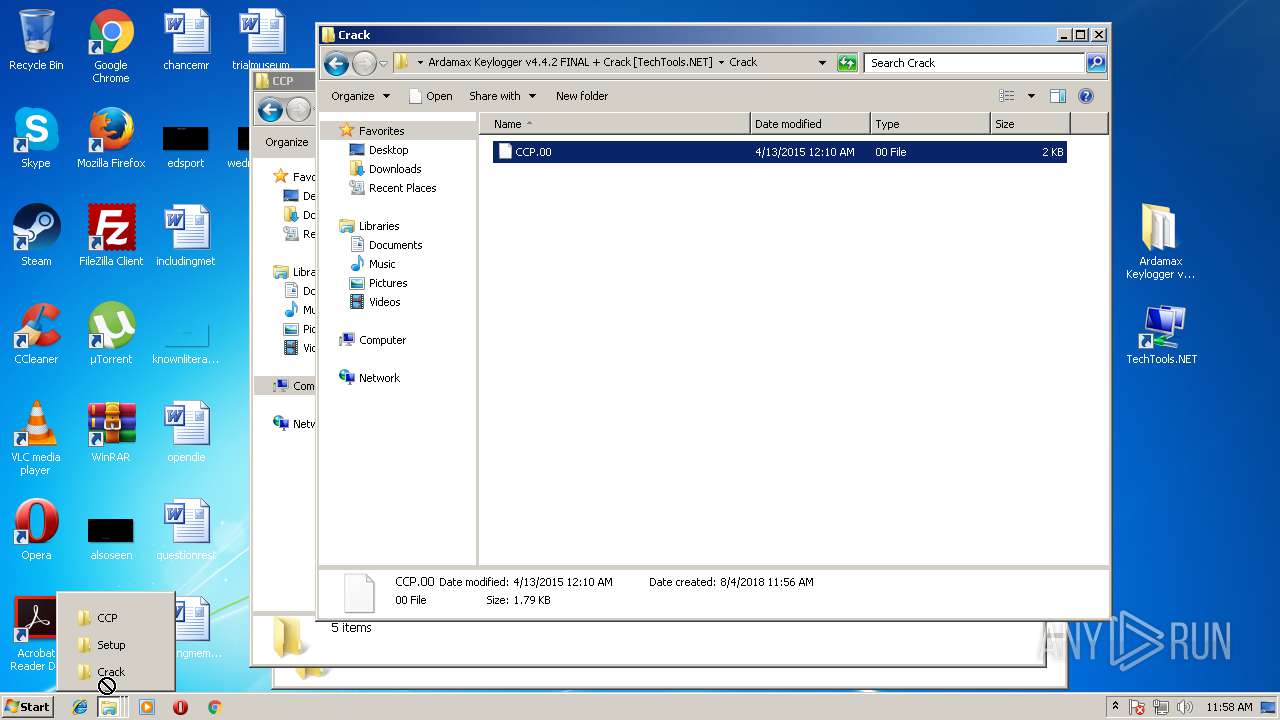Open Videos library

coord(384,302)
